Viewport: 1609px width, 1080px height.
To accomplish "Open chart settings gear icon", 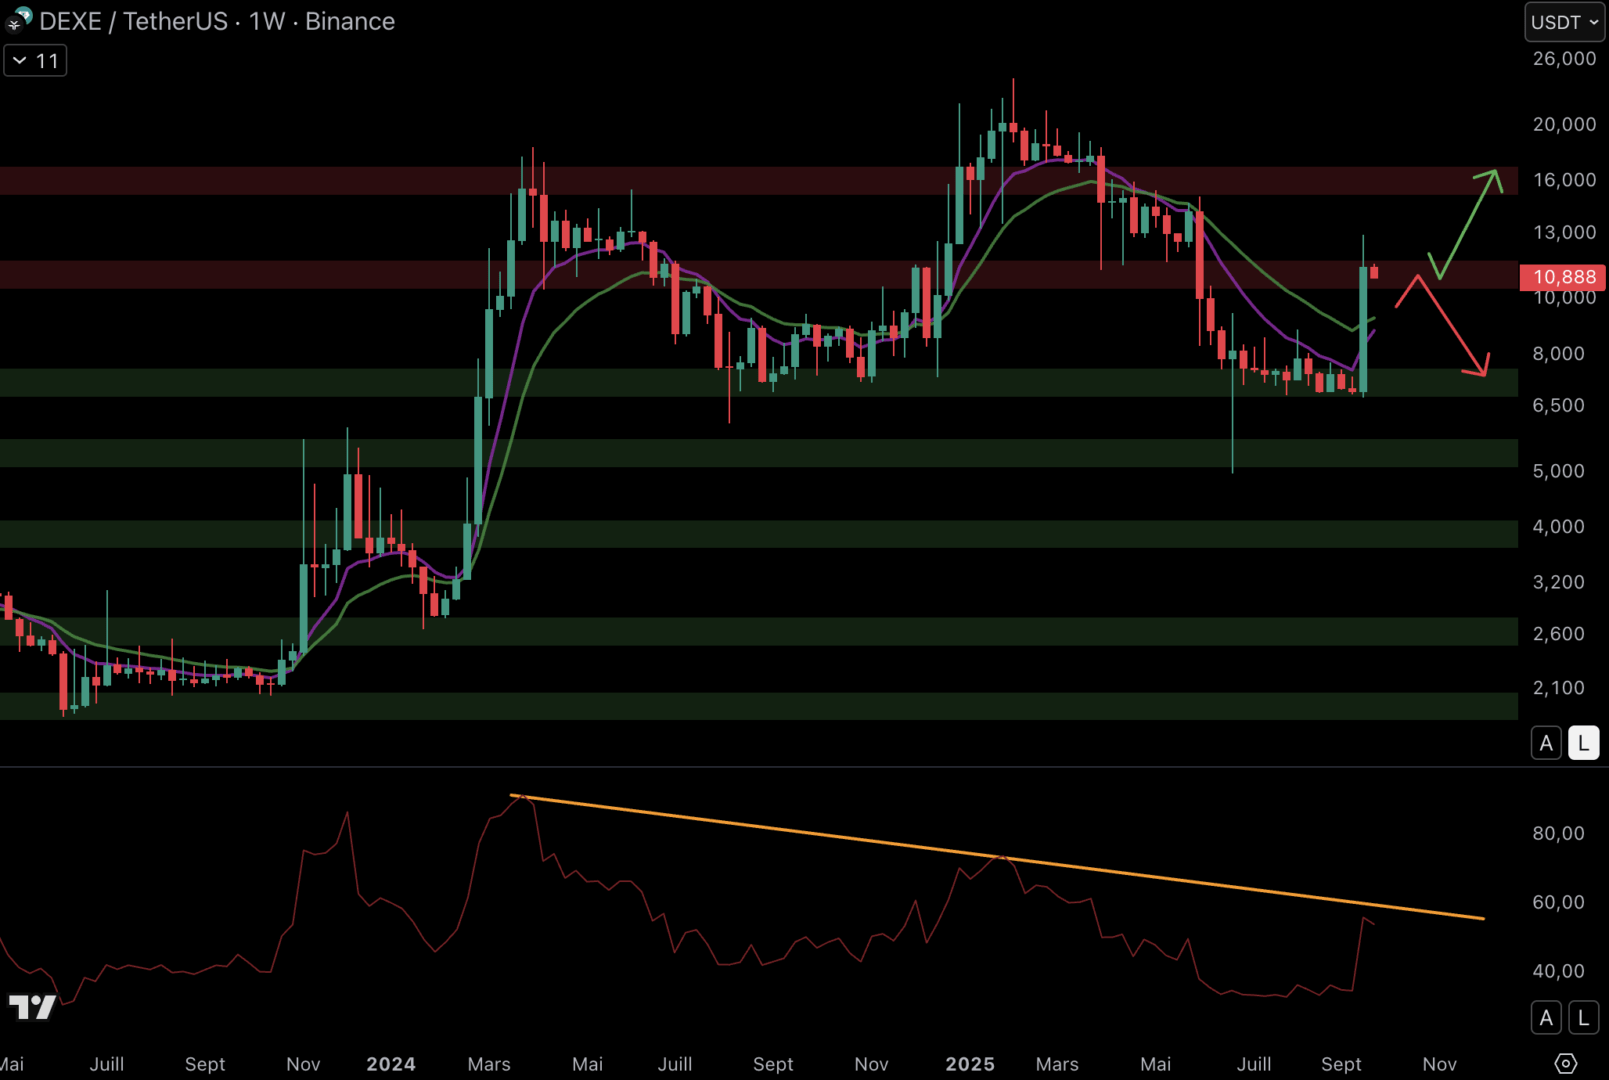I will point(1566,1063).
